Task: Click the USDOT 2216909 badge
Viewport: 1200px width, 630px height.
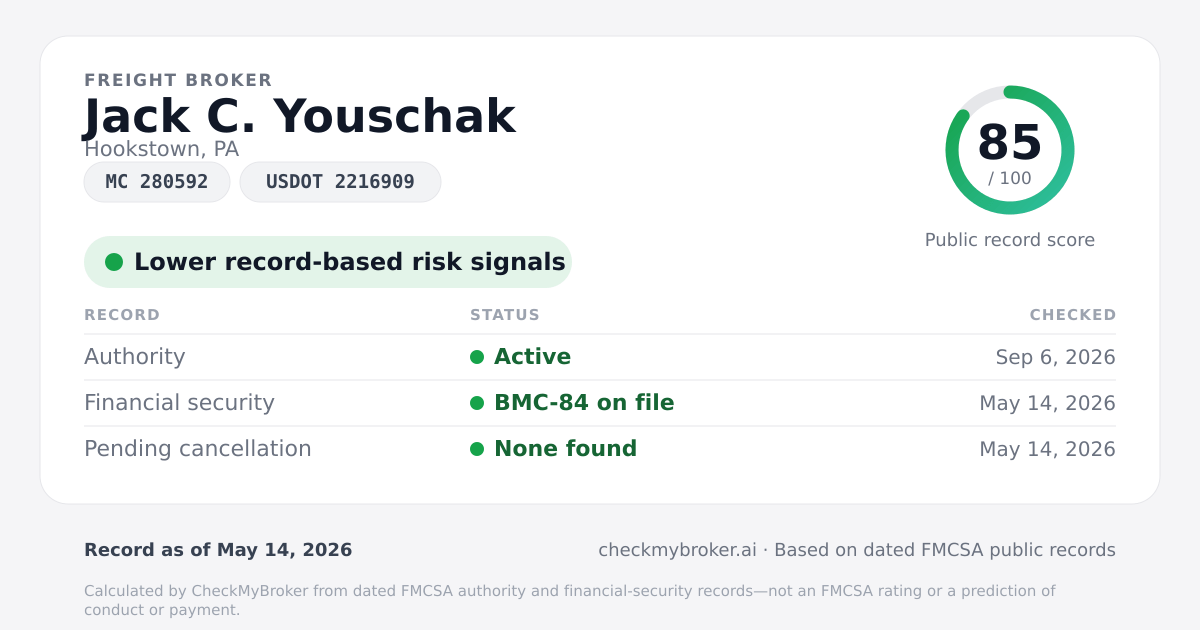Action: (x=340, y=182)
